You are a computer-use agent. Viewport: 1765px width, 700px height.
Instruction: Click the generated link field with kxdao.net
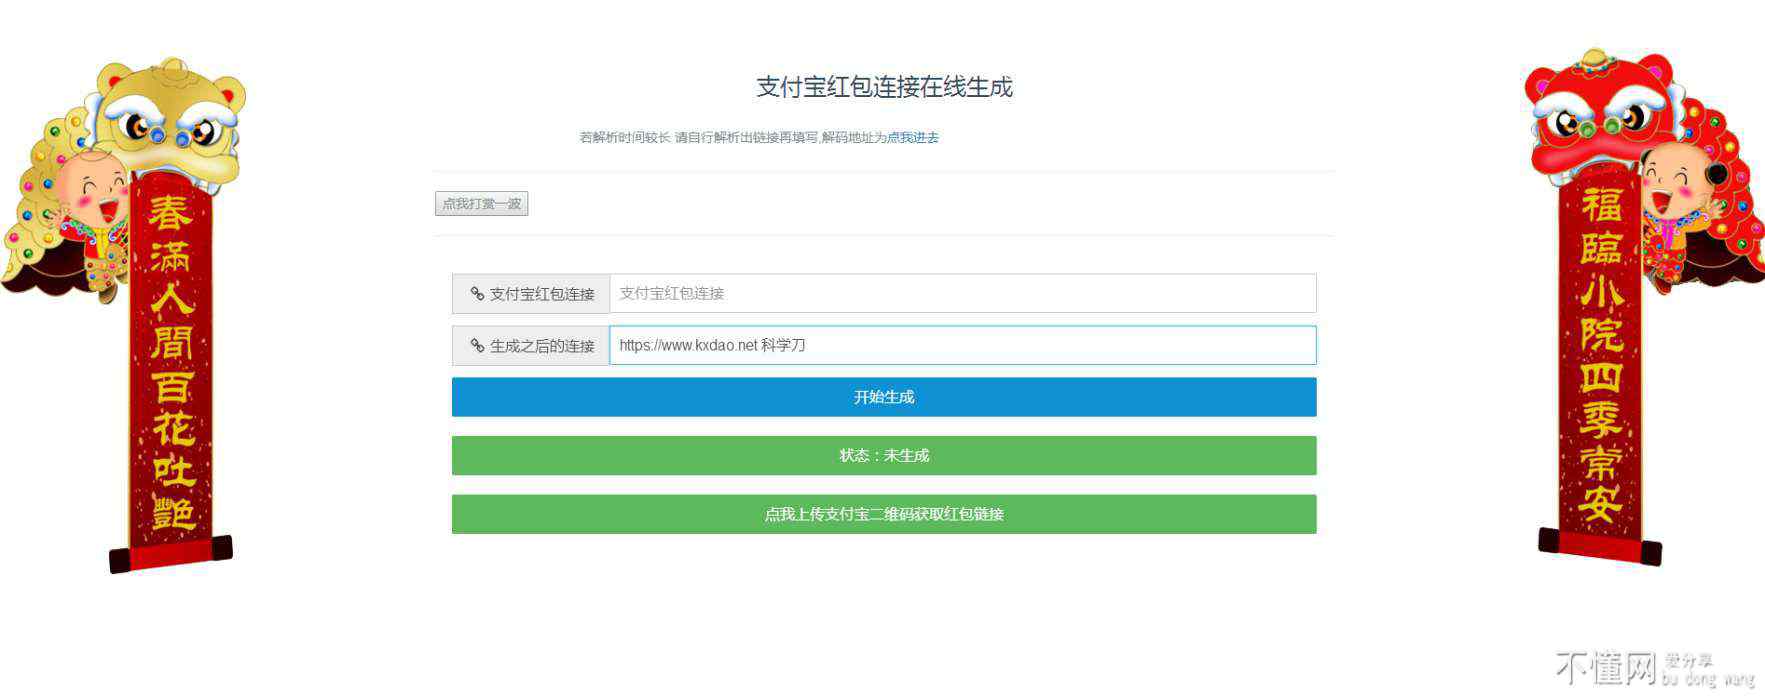[x=963, y=345]
